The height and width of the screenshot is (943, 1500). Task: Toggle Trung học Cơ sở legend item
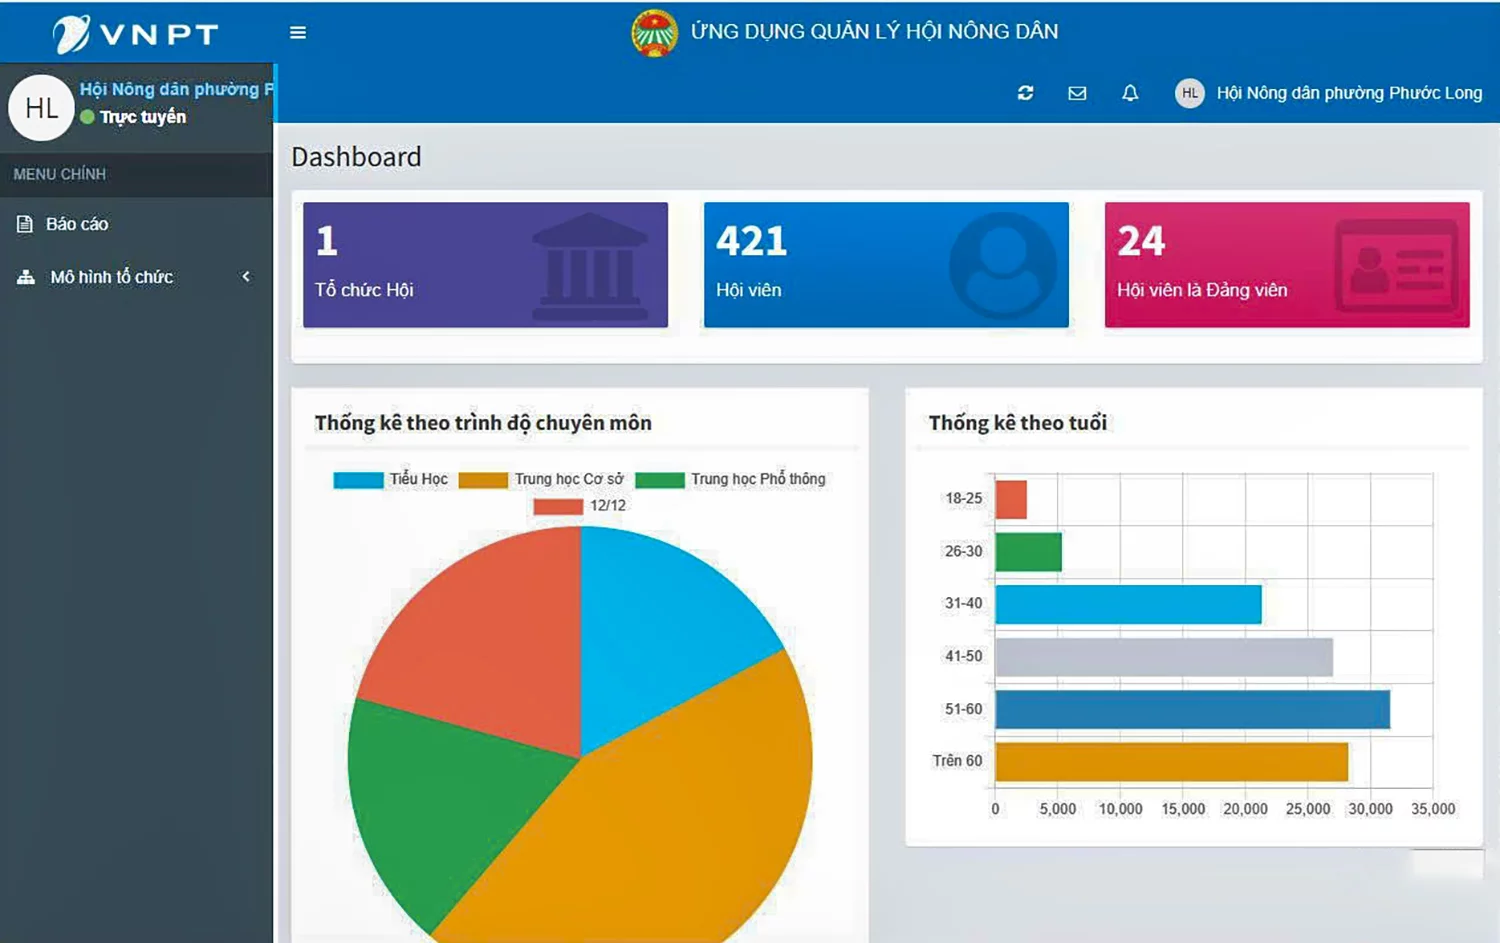tap(541, 480)
